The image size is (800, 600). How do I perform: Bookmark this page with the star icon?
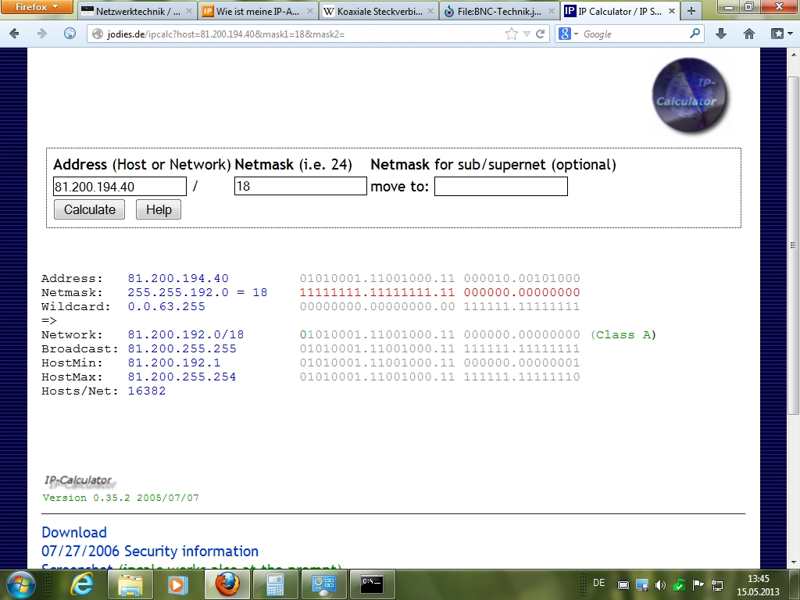pos(511,34)
